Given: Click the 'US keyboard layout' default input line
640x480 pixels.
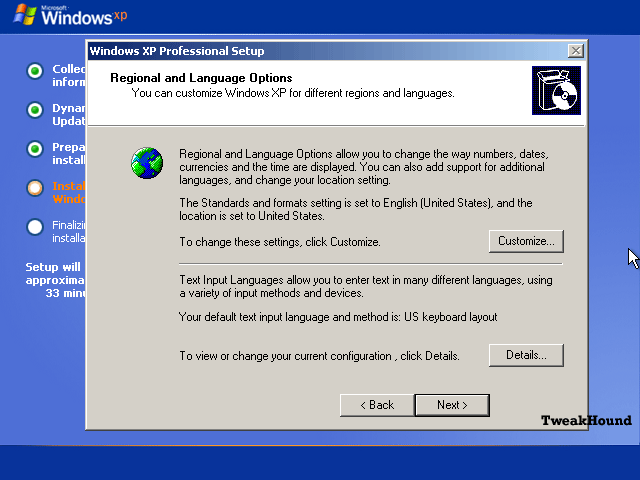Looking at the screenshot, I should tap(338, 317).
